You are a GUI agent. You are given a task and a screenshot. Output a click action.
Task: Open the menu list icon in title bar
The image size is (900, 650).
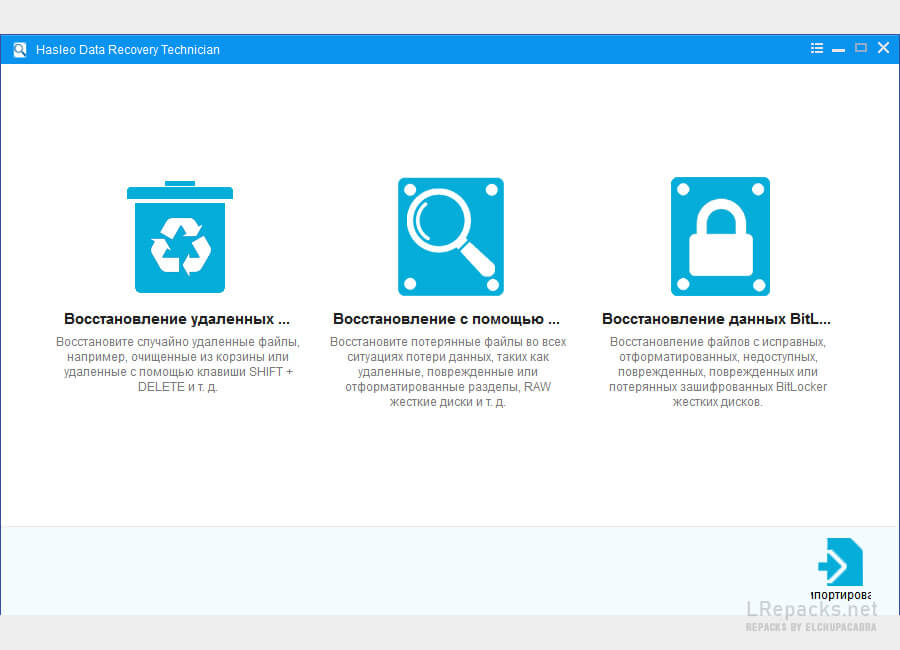click(x=816, y=48)
